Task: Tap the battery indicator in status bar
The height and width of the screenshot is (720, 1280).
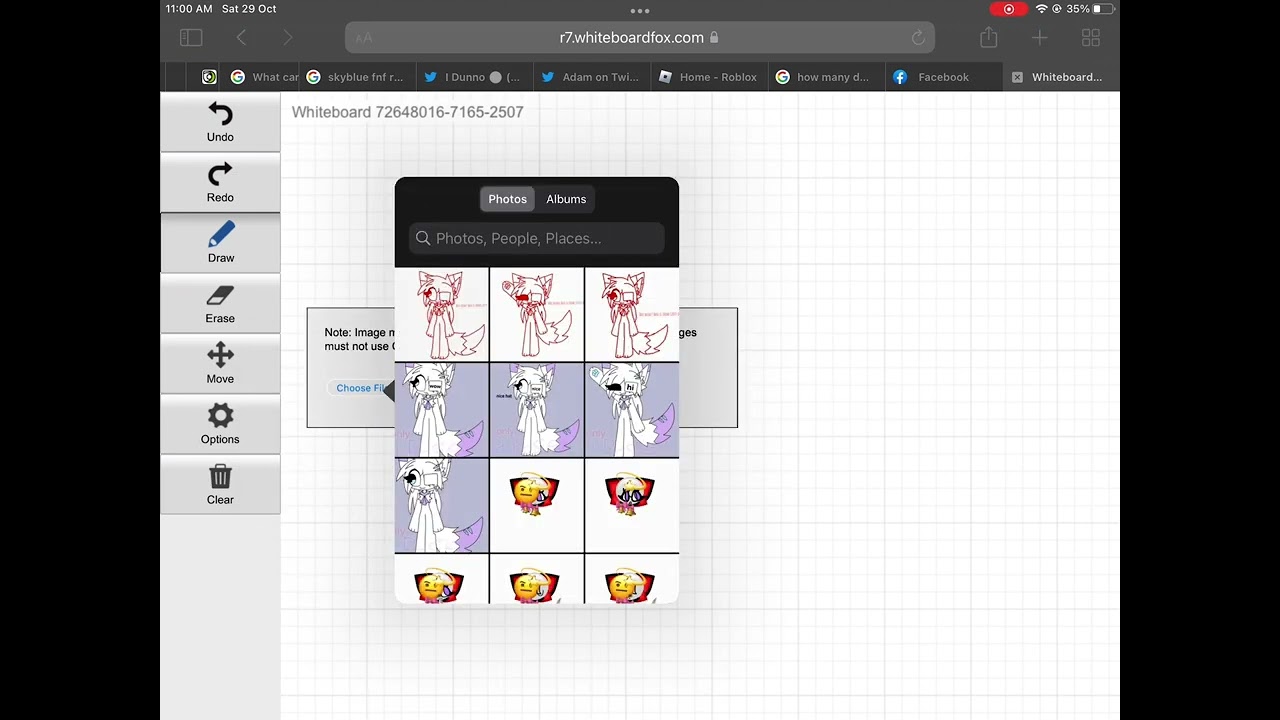Action: (1103, 9)
